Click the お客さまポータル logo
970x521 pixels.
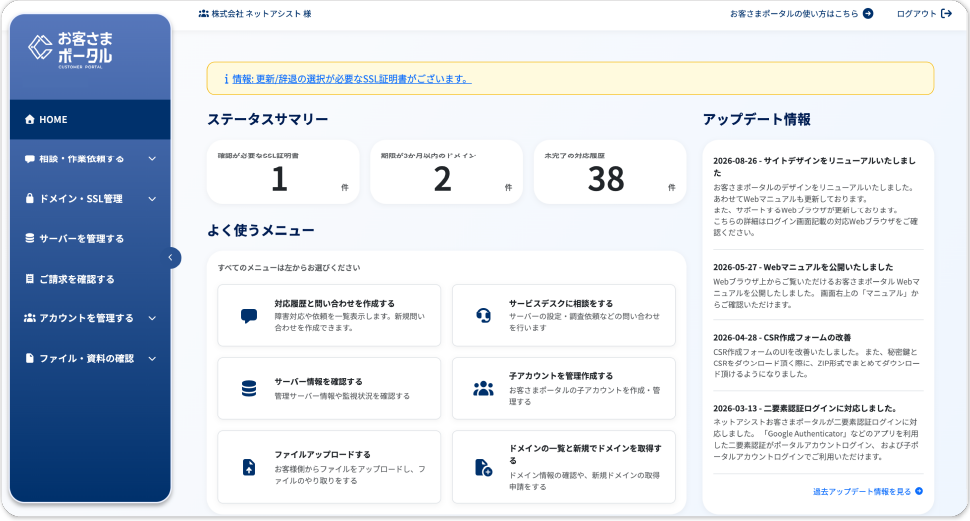pyautogui.click(x=70, y=49)
